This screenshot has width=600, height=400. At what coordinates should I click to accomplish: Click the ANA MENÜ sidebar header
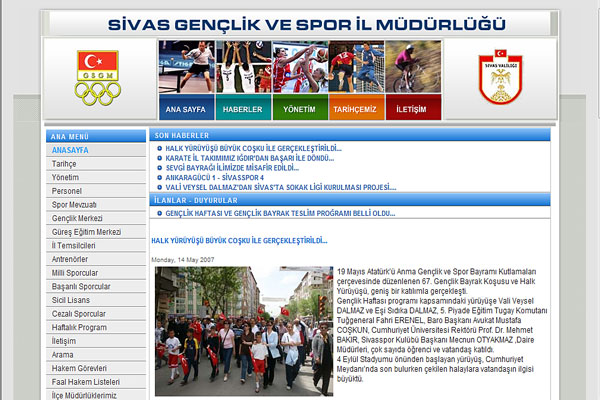coord(96,136)
